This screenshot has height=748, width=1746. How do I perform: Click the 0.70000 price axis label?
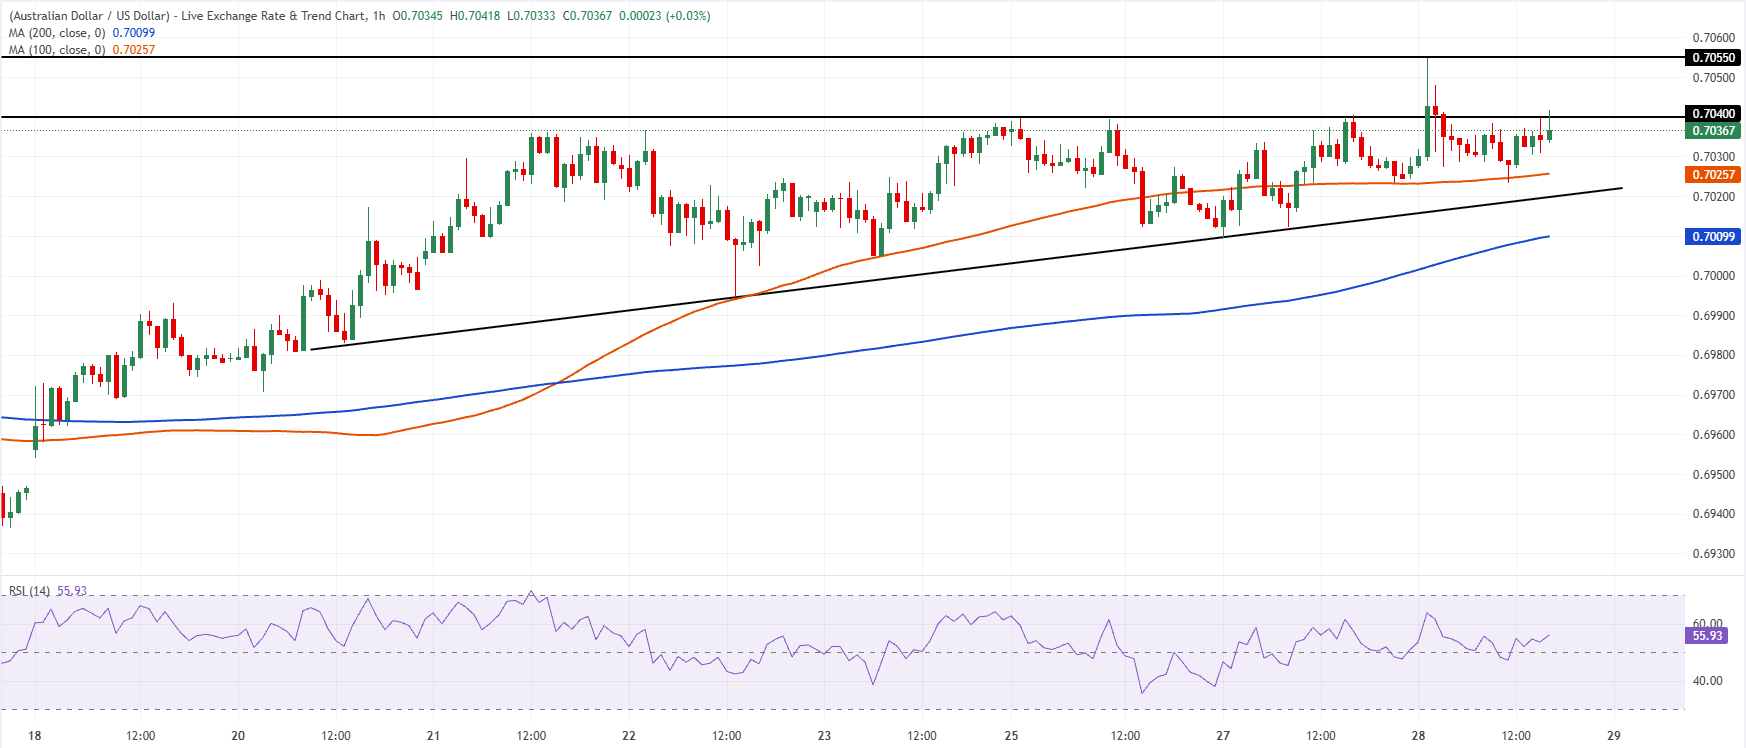coord(1713,276)
